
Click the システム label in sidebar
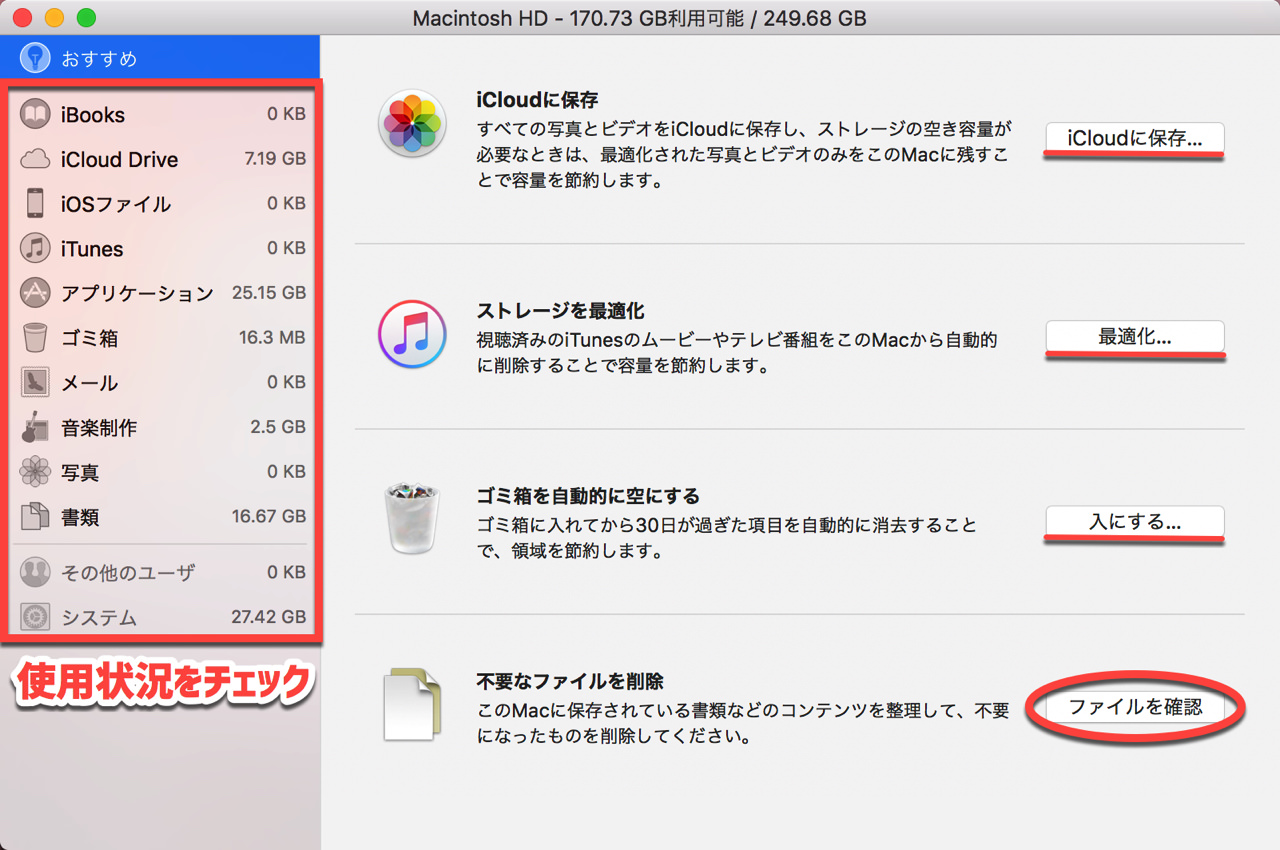pyautogui.click(x=99, y=617)
